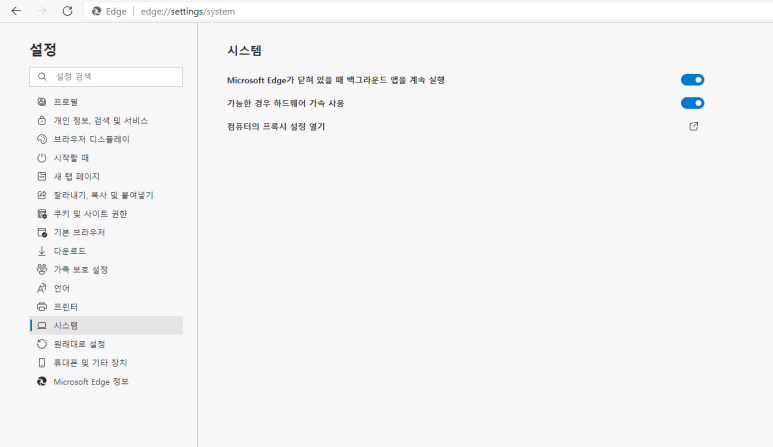Click the power icon beside 시작할 때

[42, 158]
